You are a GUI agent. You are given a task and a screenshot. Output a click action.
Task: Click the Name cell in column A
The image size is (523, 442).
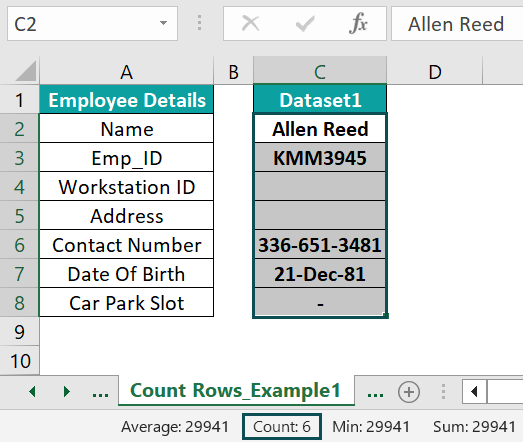click(x=126, y=129)
